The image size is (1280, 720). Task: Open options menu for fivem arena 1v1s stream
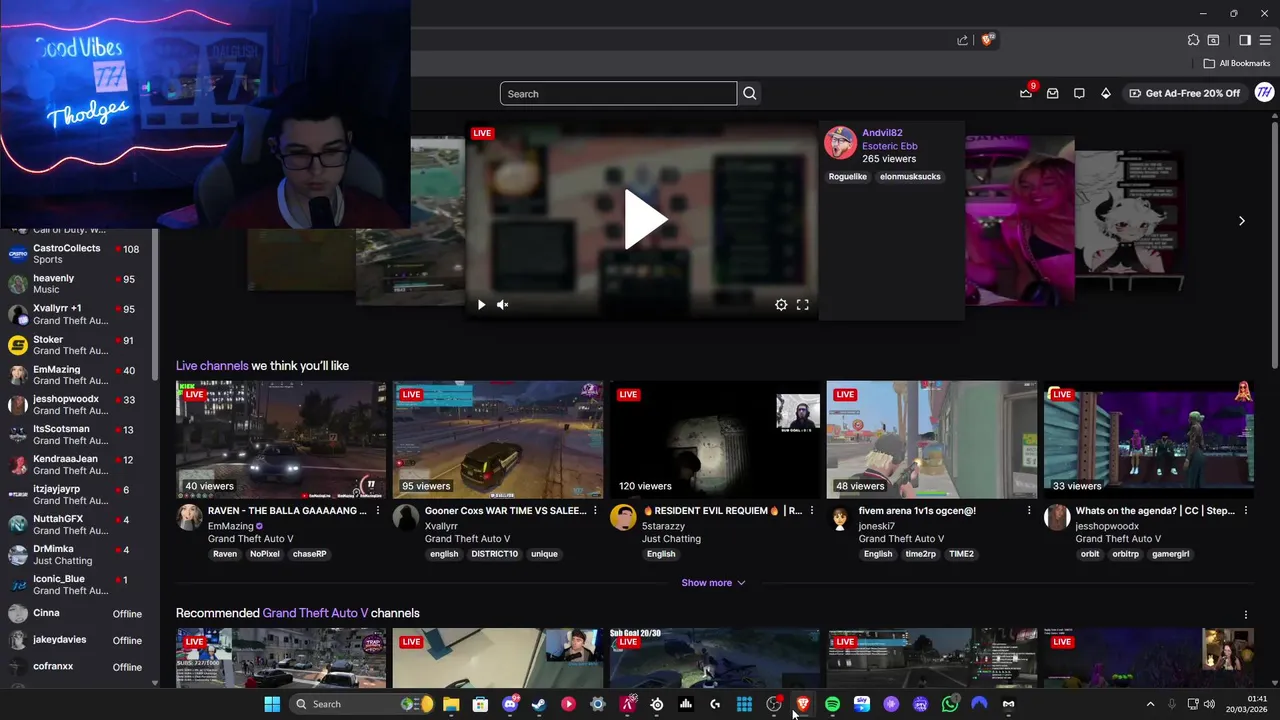click(x=1029, y=511)
